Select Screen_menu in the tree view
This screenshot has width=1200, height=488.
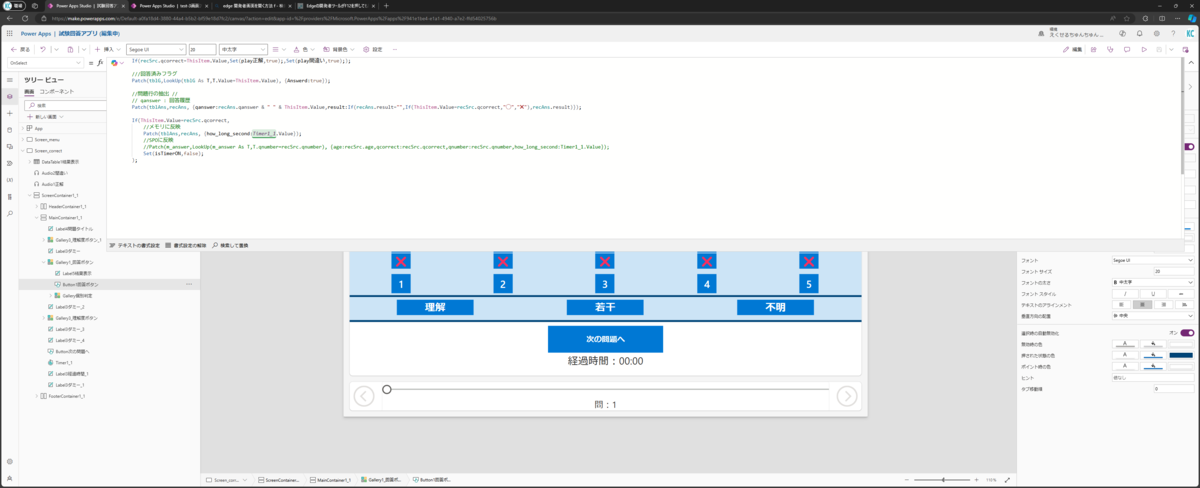pyautogui.click(x=47, y=139)
